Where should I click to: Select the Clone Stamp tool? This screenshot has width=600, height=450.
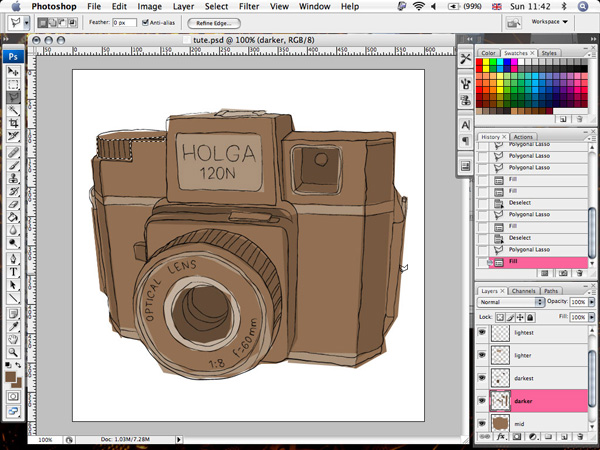[x=13, y=178]
